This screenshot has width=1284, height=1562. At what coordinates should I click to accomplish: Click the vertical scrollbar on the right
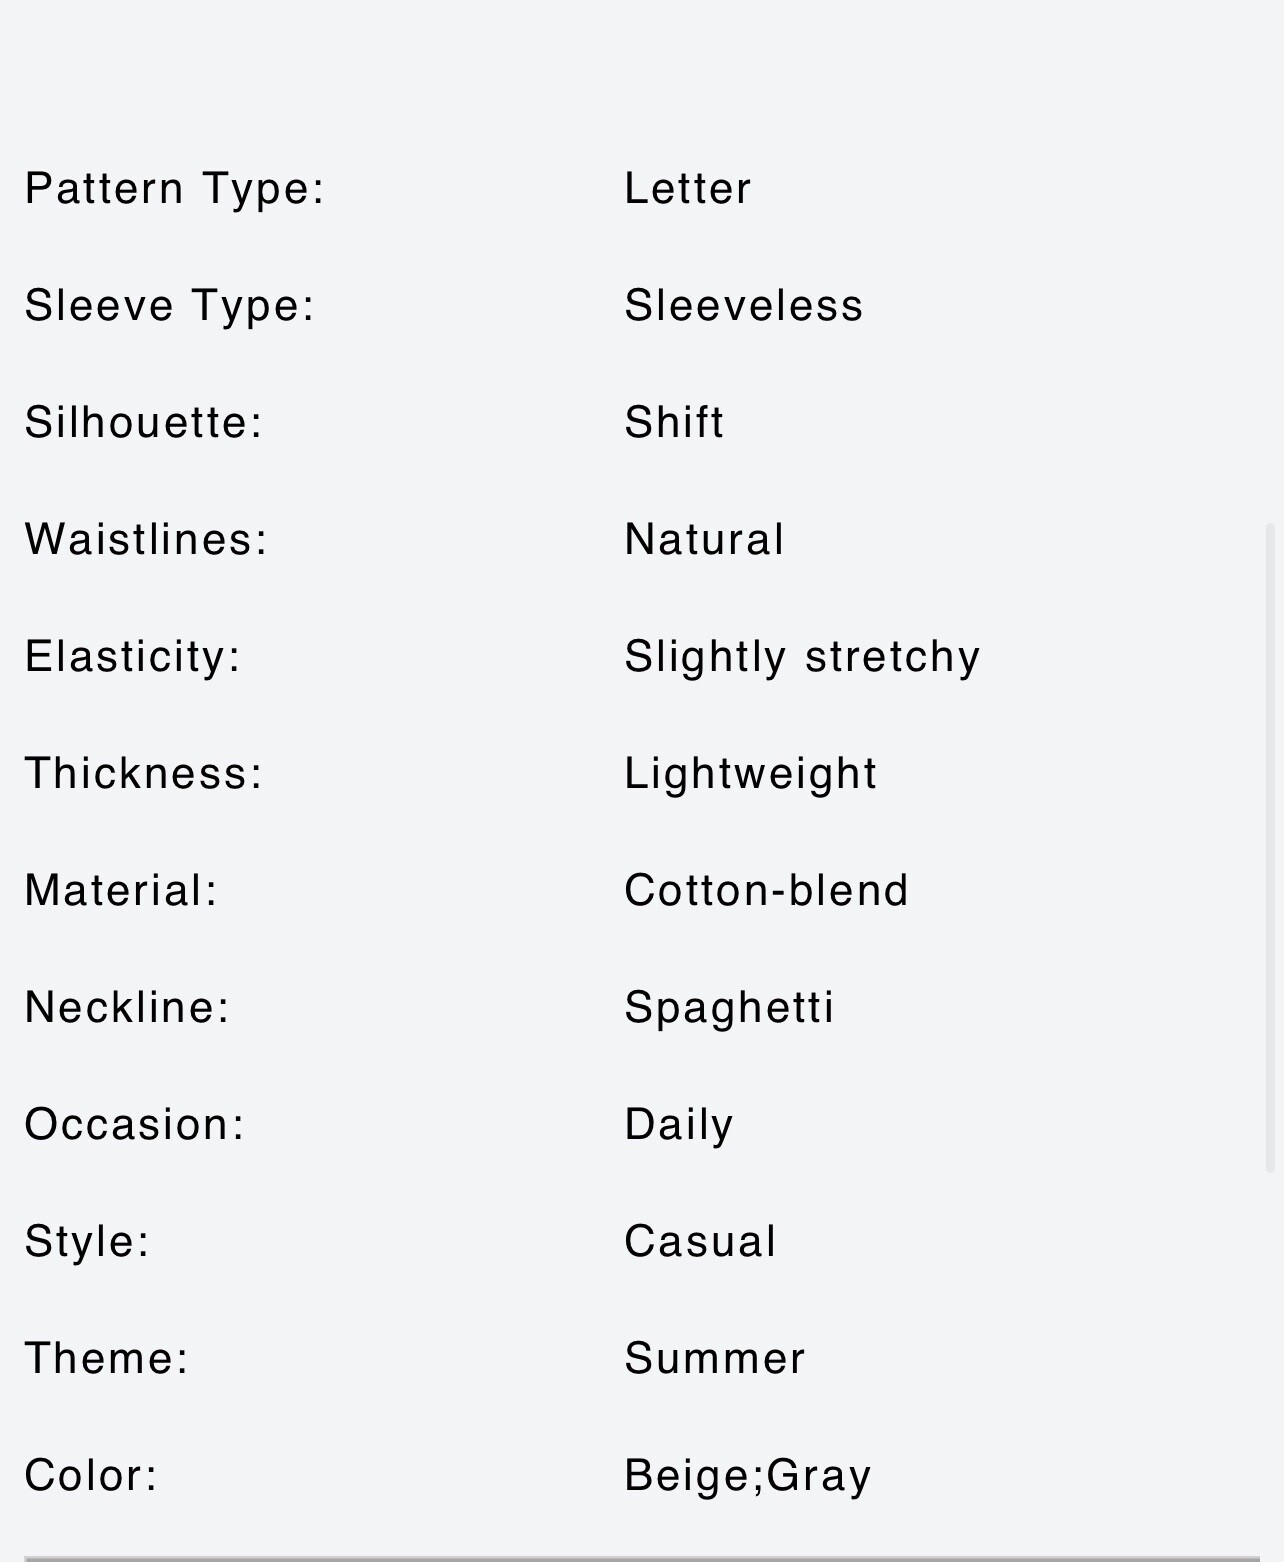pos(1271,845)
